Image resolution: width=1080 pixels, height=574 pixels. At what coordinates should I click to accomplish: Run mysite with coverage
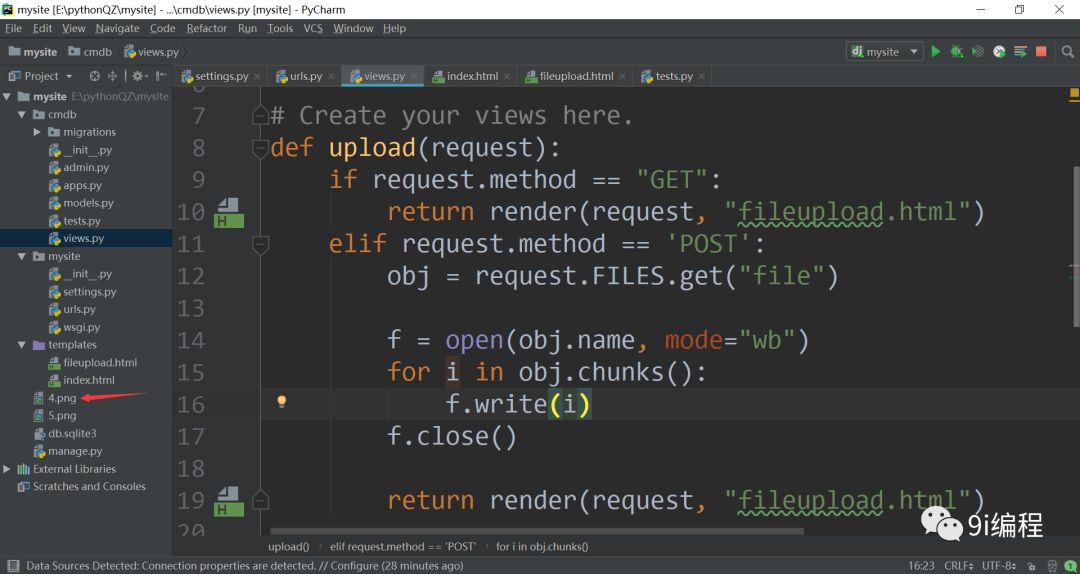coord(977,52)
